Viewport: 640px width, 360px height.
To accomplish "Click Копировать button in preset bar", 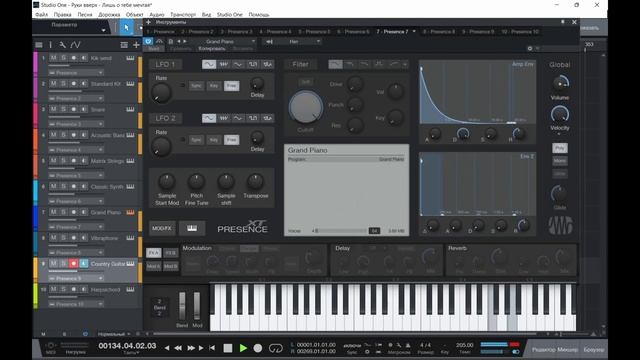I will [212, 49].
